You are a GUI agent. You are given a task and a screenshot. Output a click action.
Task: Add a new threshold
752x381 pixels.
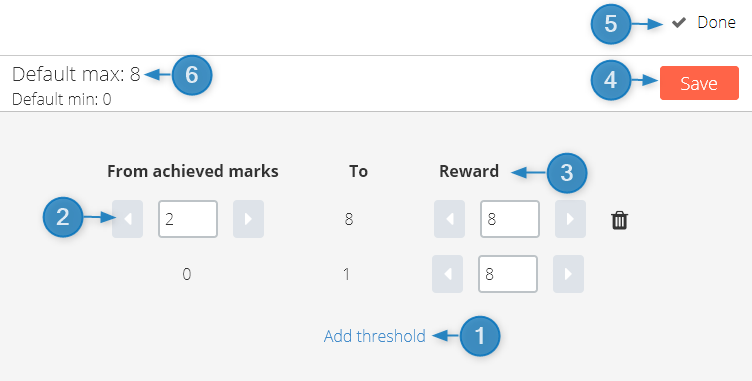tap(375, 336)
